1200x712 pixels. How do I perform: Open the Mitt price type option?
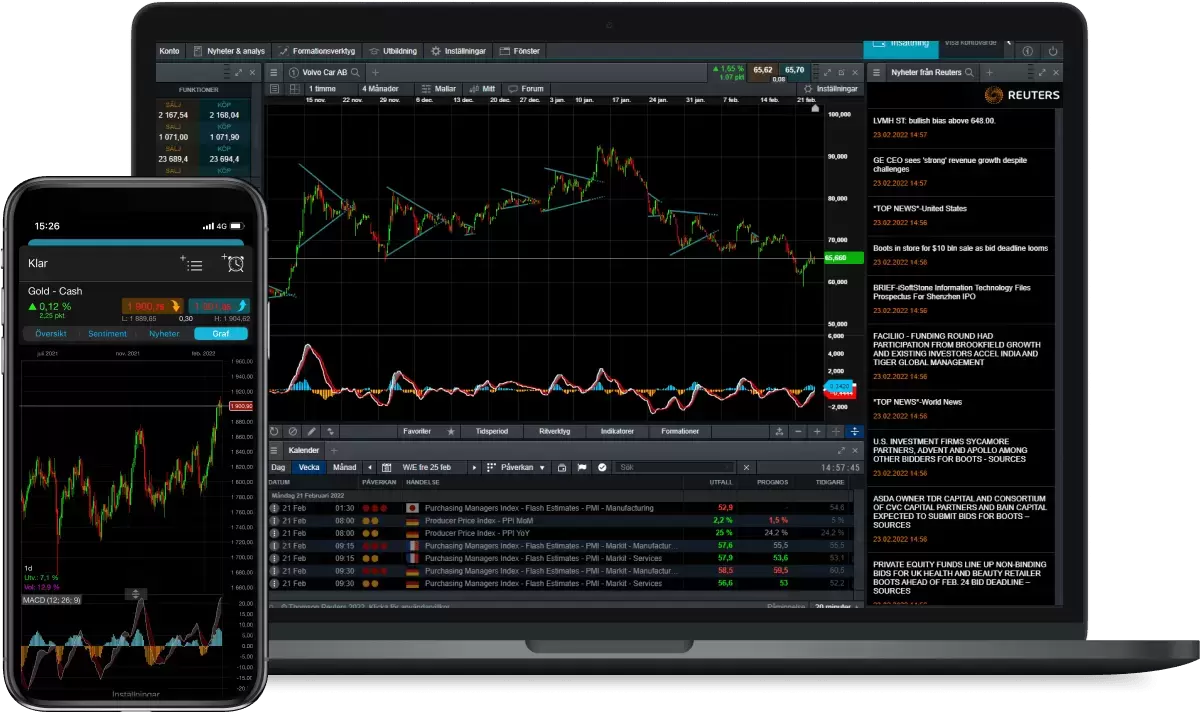pos(483,88)
